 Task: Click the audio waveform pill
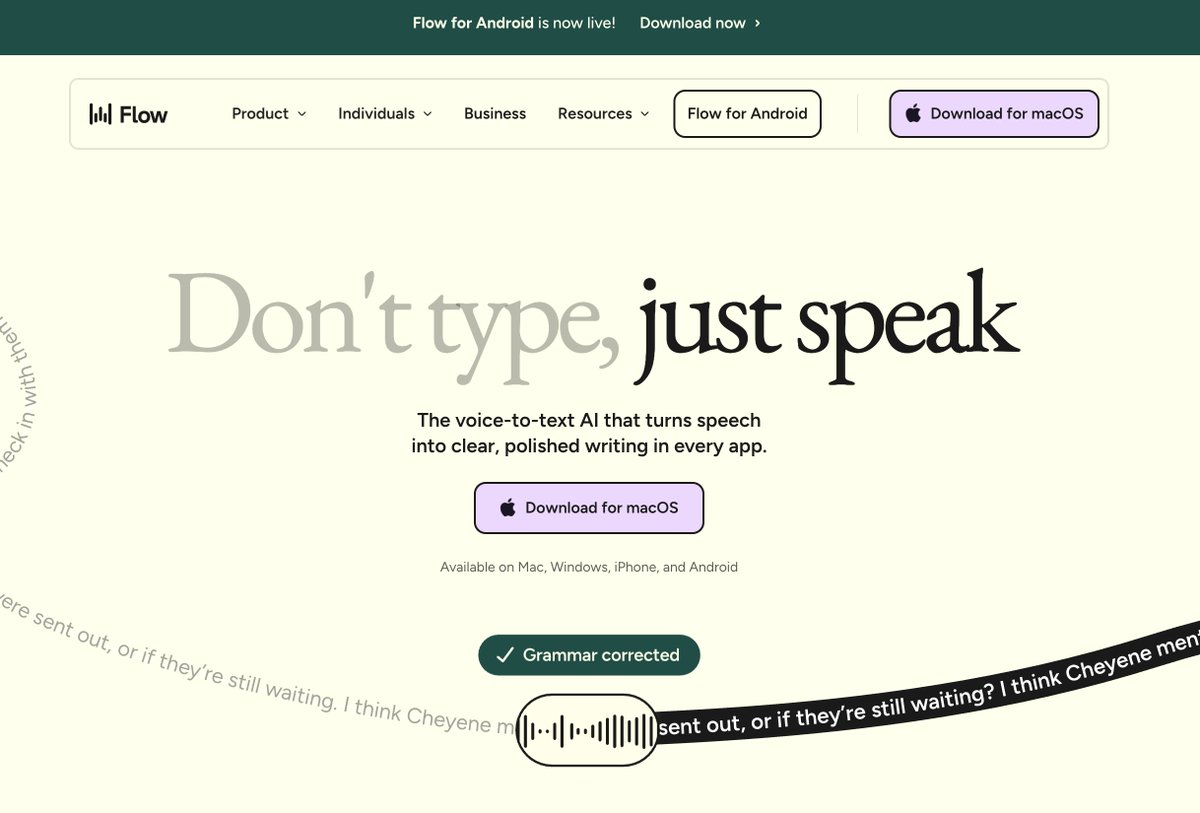tap(588, 730)
